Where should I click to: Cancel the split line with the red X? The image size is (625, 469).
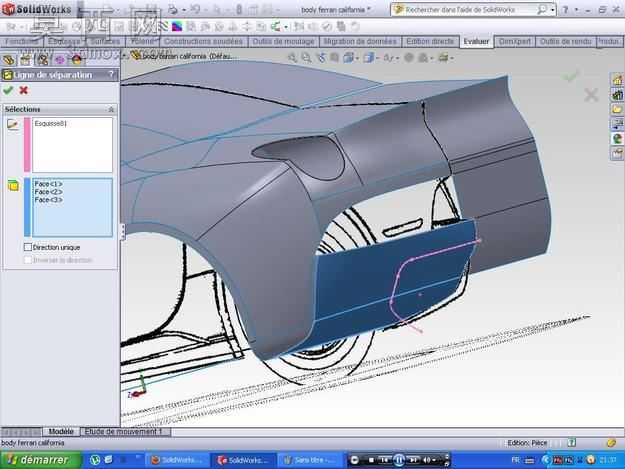pos(24,90)
